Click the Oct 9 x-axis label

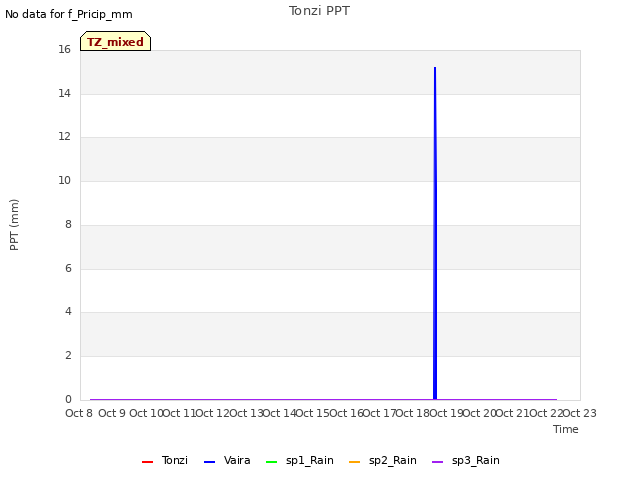(x=112, y=413)
